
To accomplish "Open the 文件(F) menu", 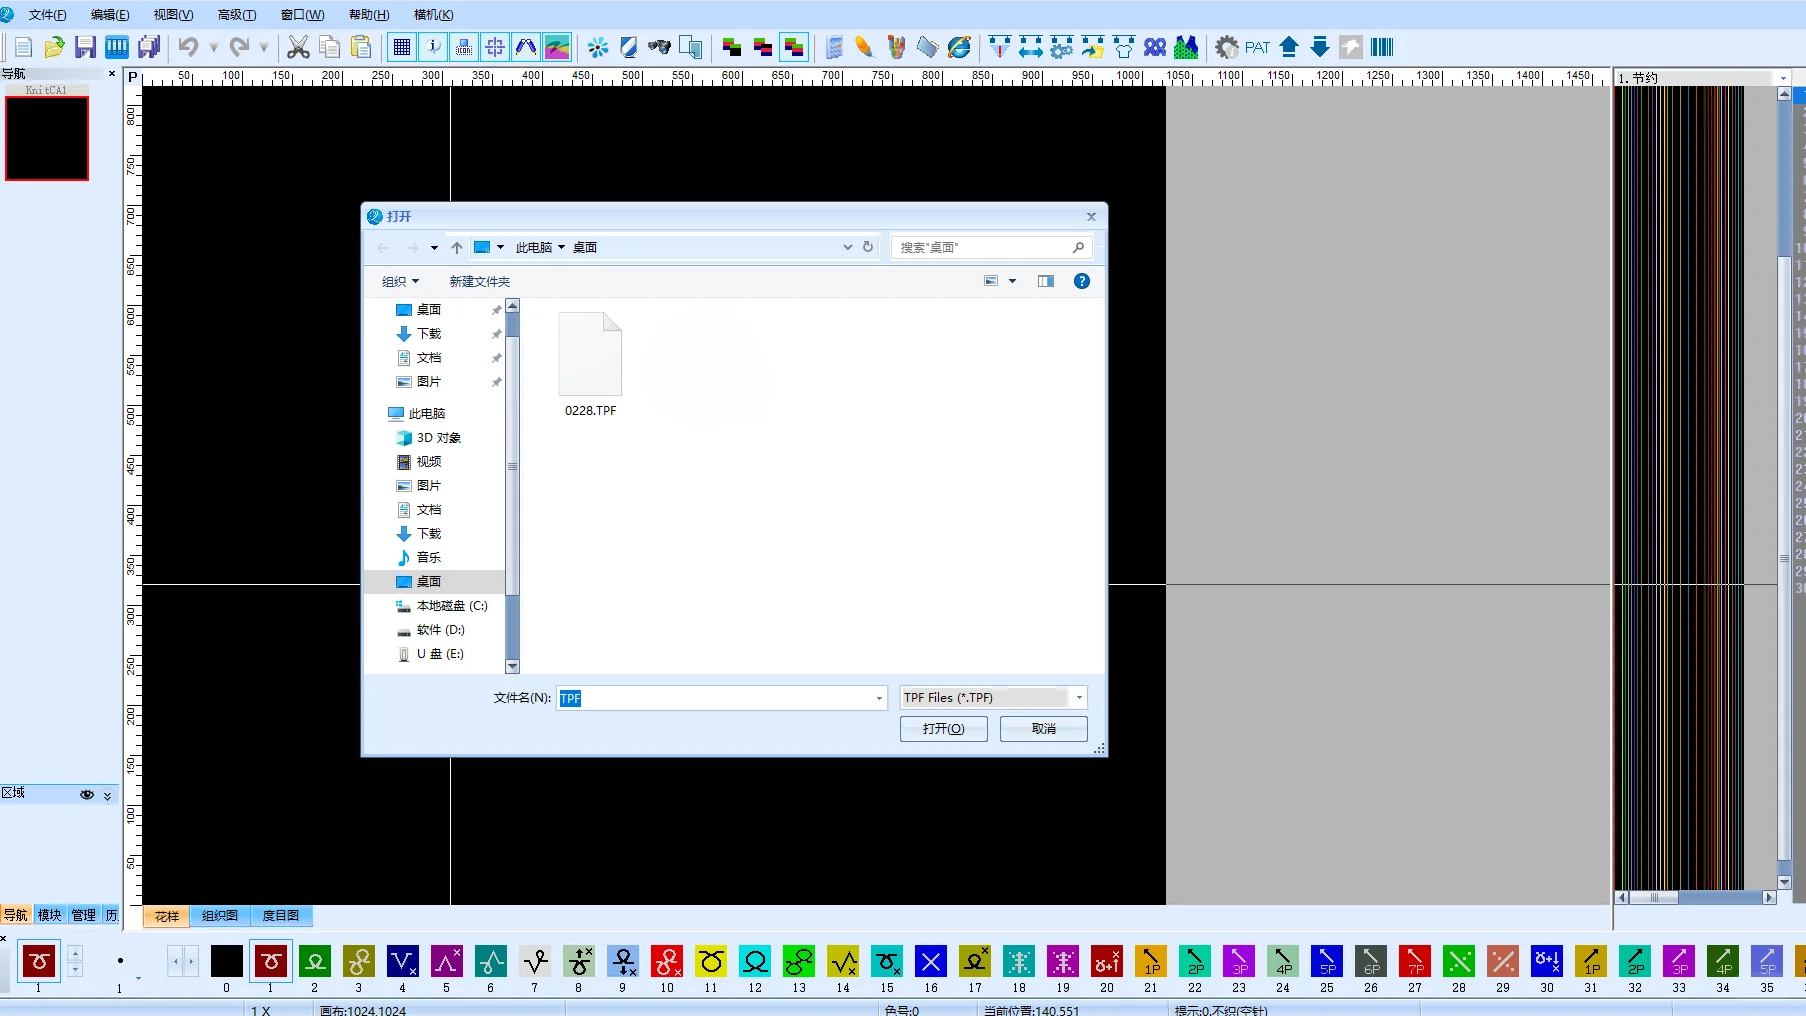I will (47, 15).
